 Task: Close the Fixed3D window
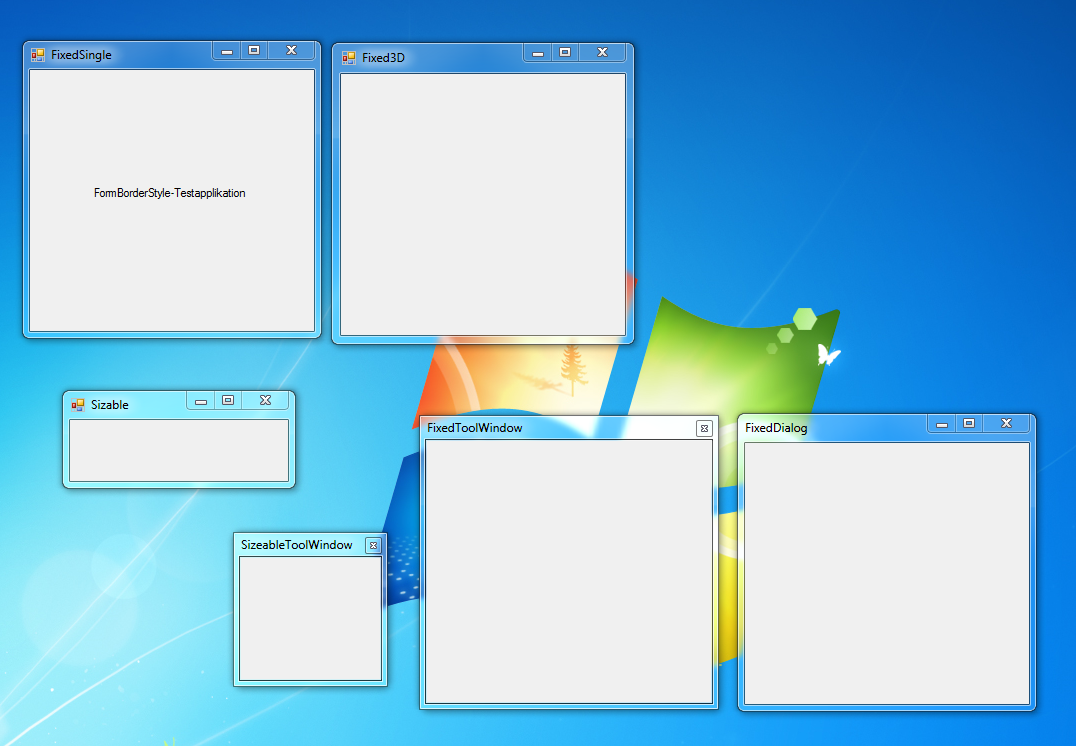pos(603,53)
